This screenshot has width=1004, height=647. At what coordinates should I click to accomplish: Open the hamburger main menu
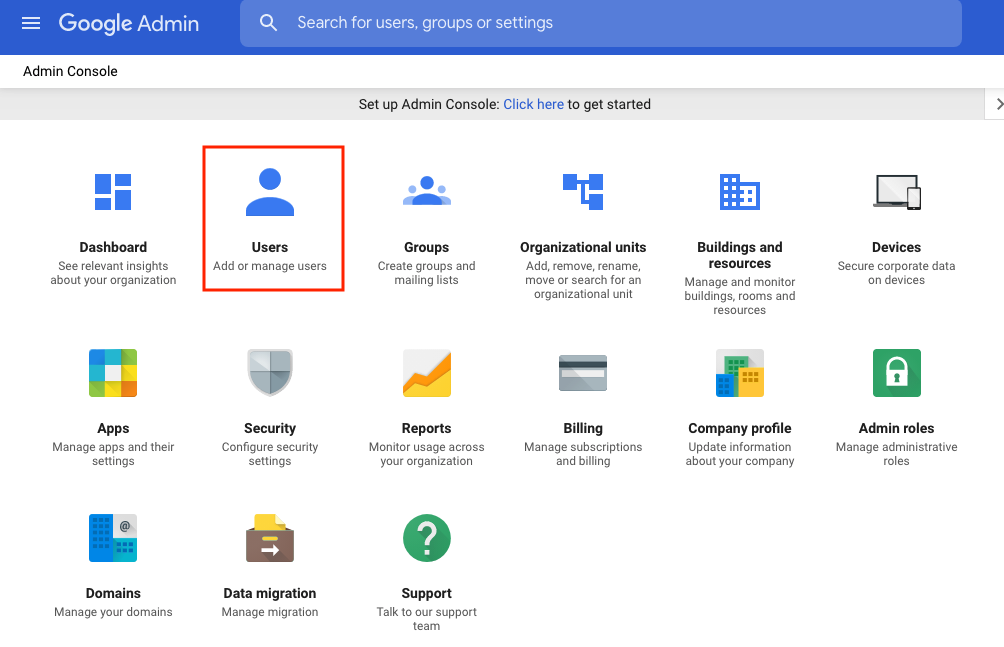pos(31,23)
